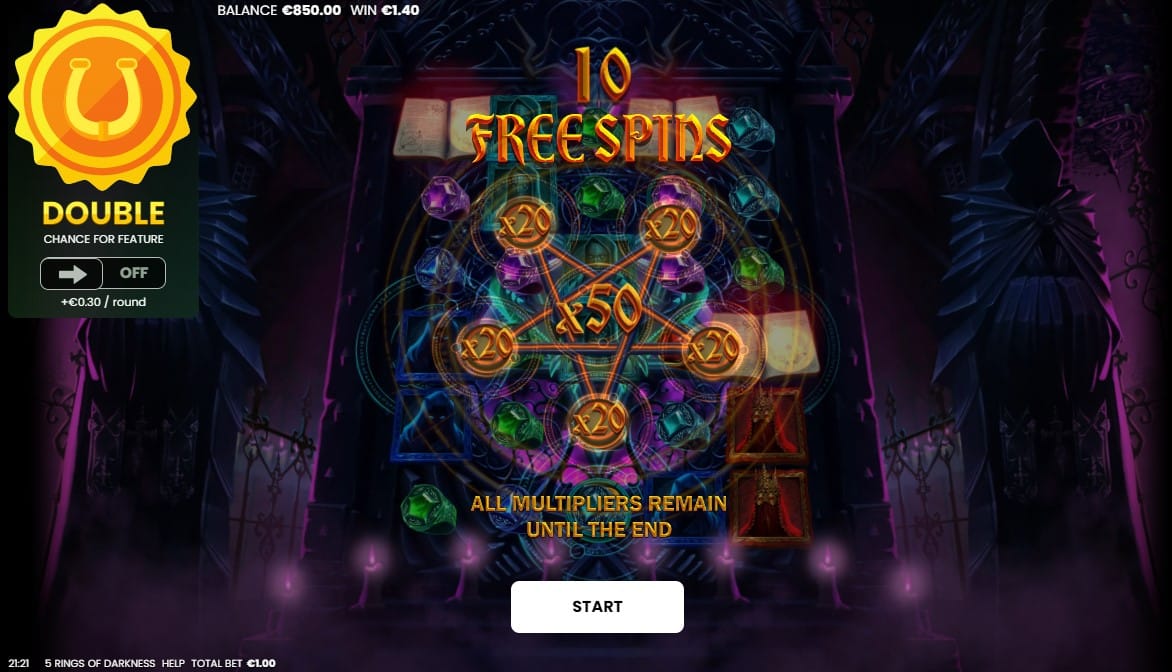The width and height of the screenshot is (1172, 672).
Task: Click the clock time in status bar
Action: pyautogui.click(x=19, y=663)
